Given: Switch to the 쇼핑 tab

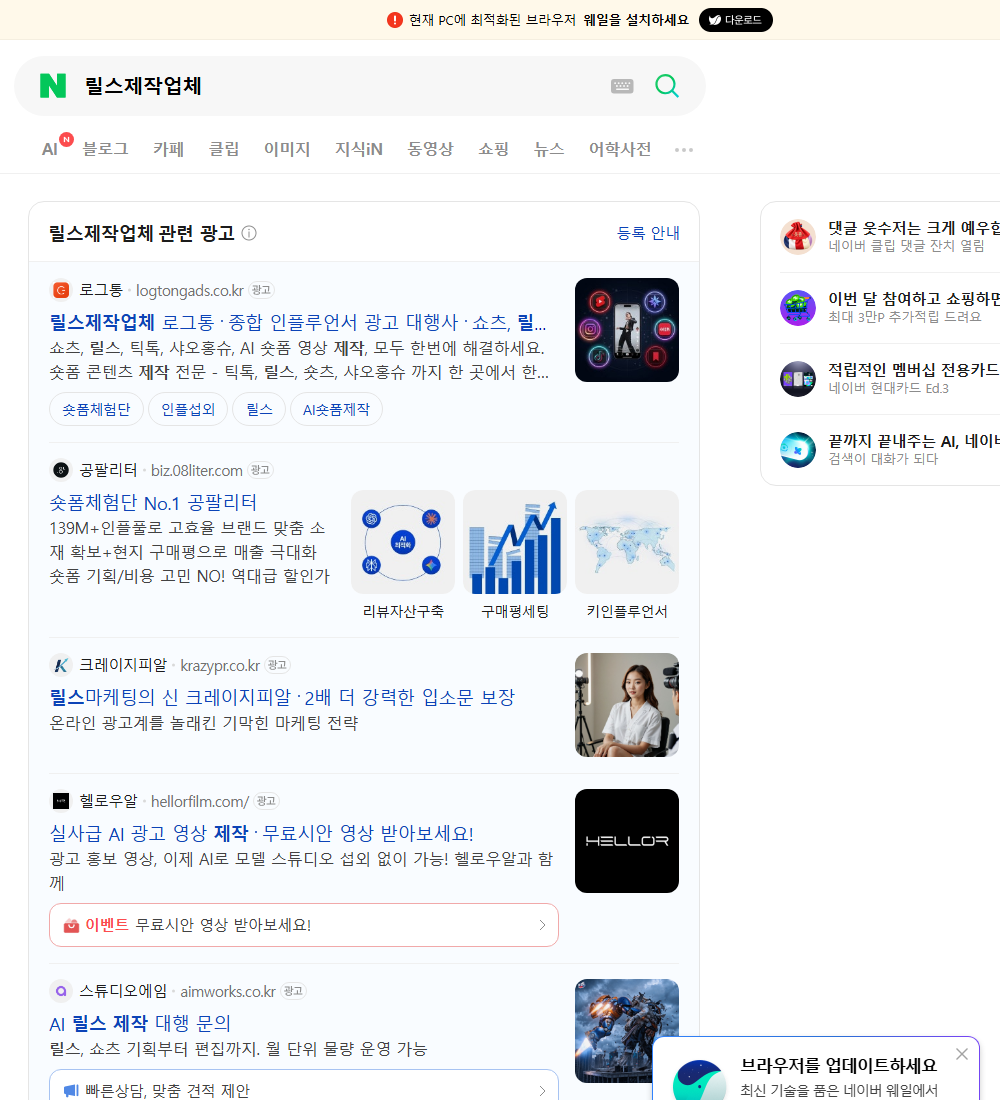Looking at the screenshot, I should (x=493, y=149).
